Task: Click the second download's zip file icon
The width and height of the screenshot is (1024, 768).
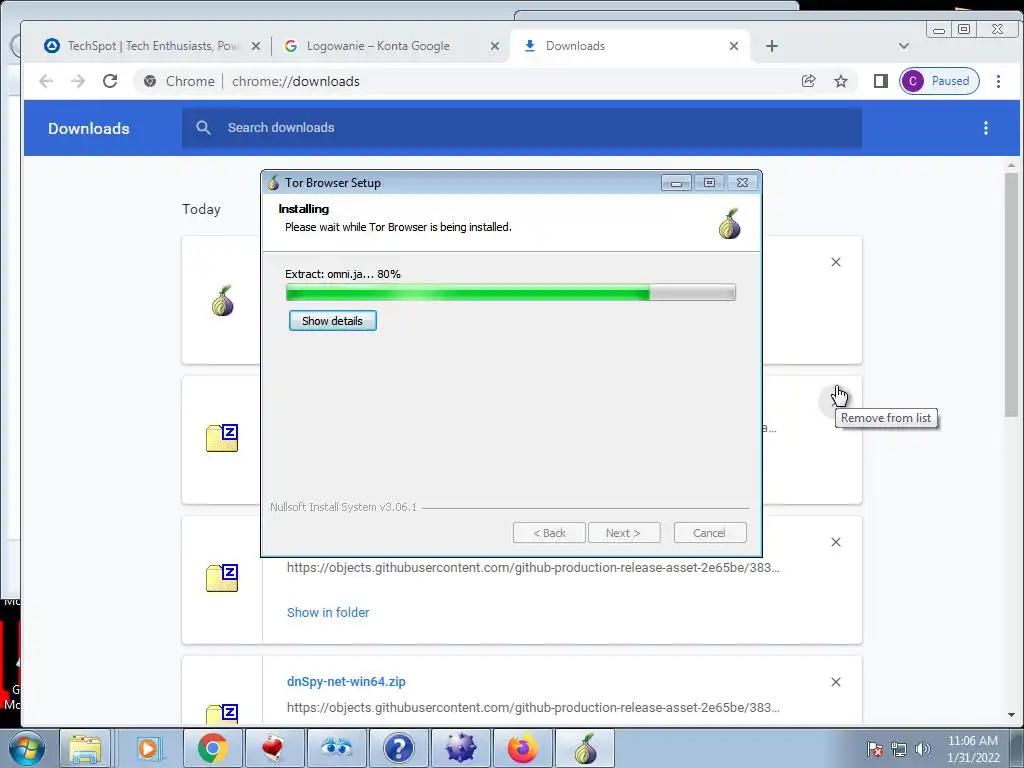Action: [x=222, y=438]
